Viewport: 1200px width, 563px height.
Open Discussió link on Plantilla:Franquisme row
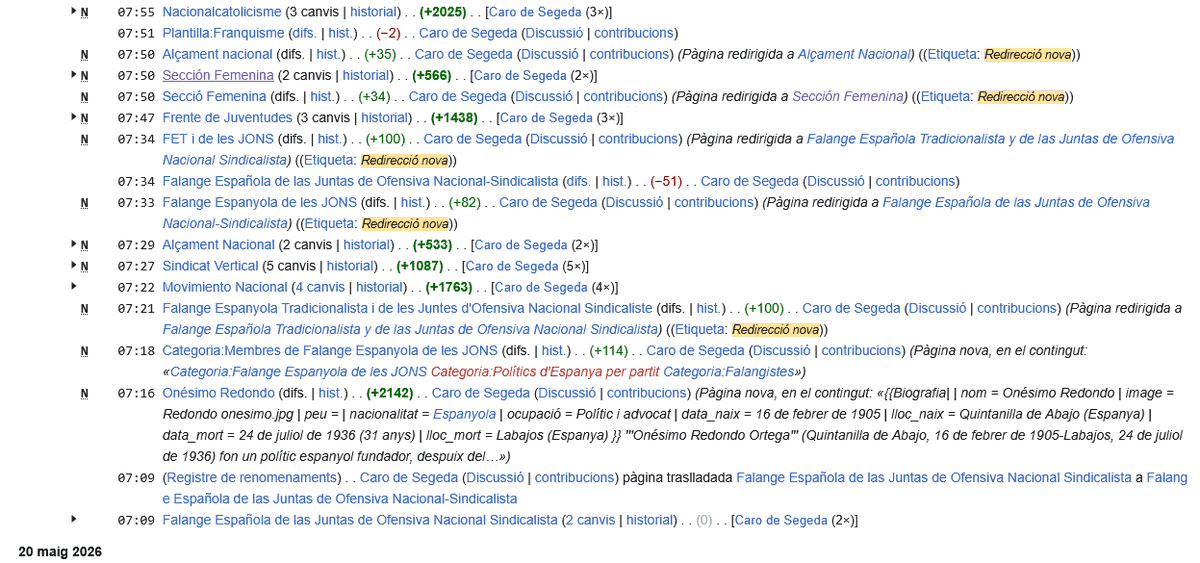click(553, 33)
